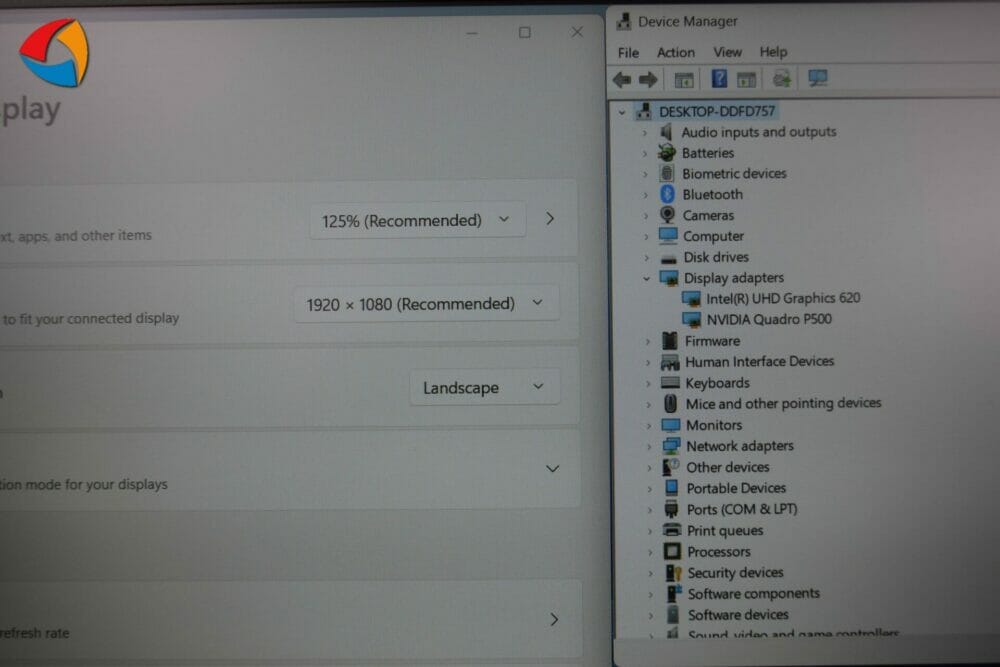Click the Bluetooth category icon
The height and width of the screenshot is (667, 1000).
(667, 194)
